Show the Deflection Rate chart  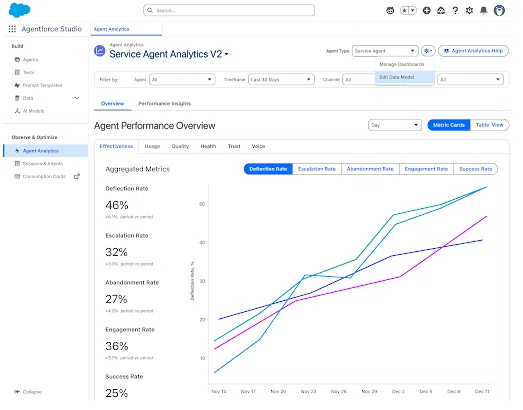pos(268,169)
